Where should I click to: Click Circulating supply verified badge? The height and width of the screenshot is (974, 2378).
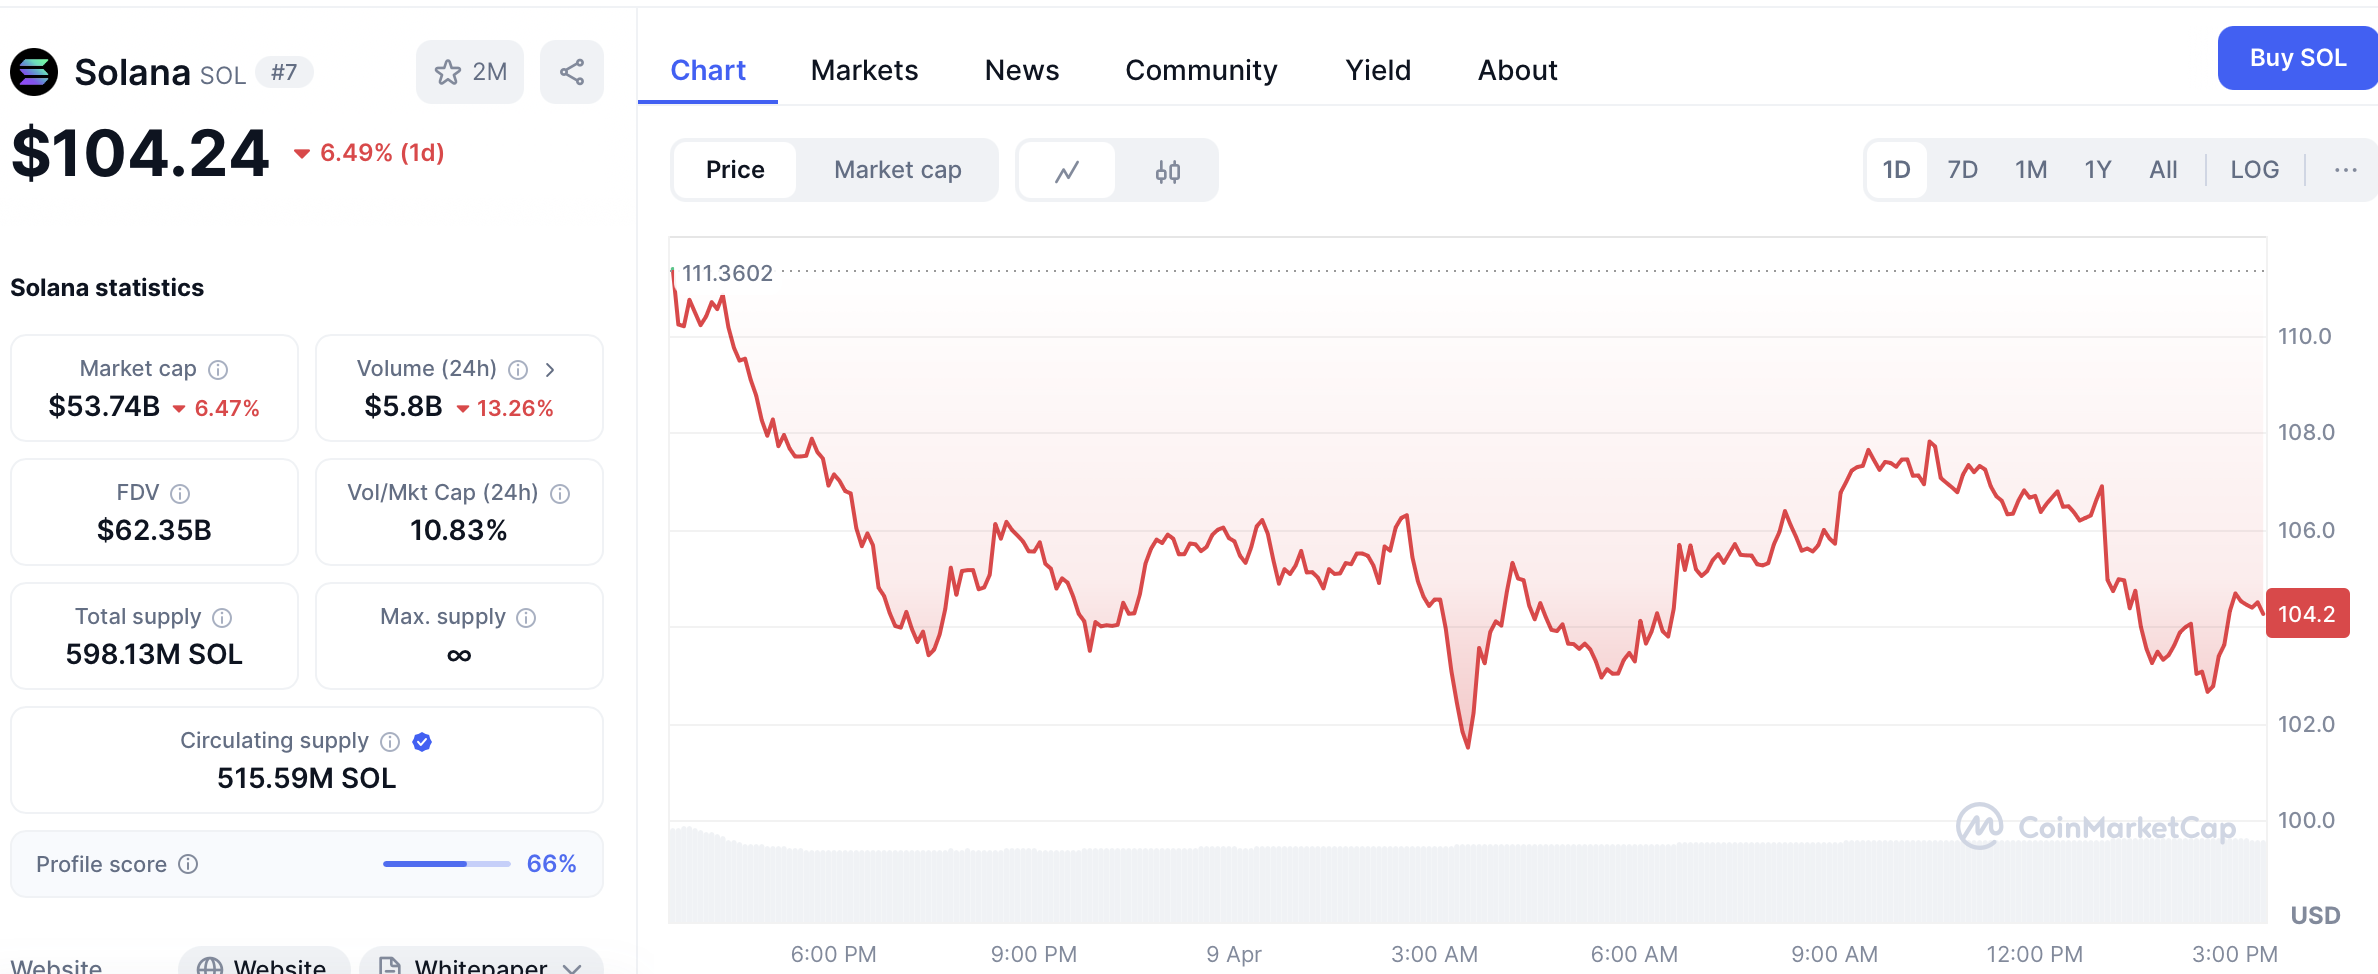(422, 742)
